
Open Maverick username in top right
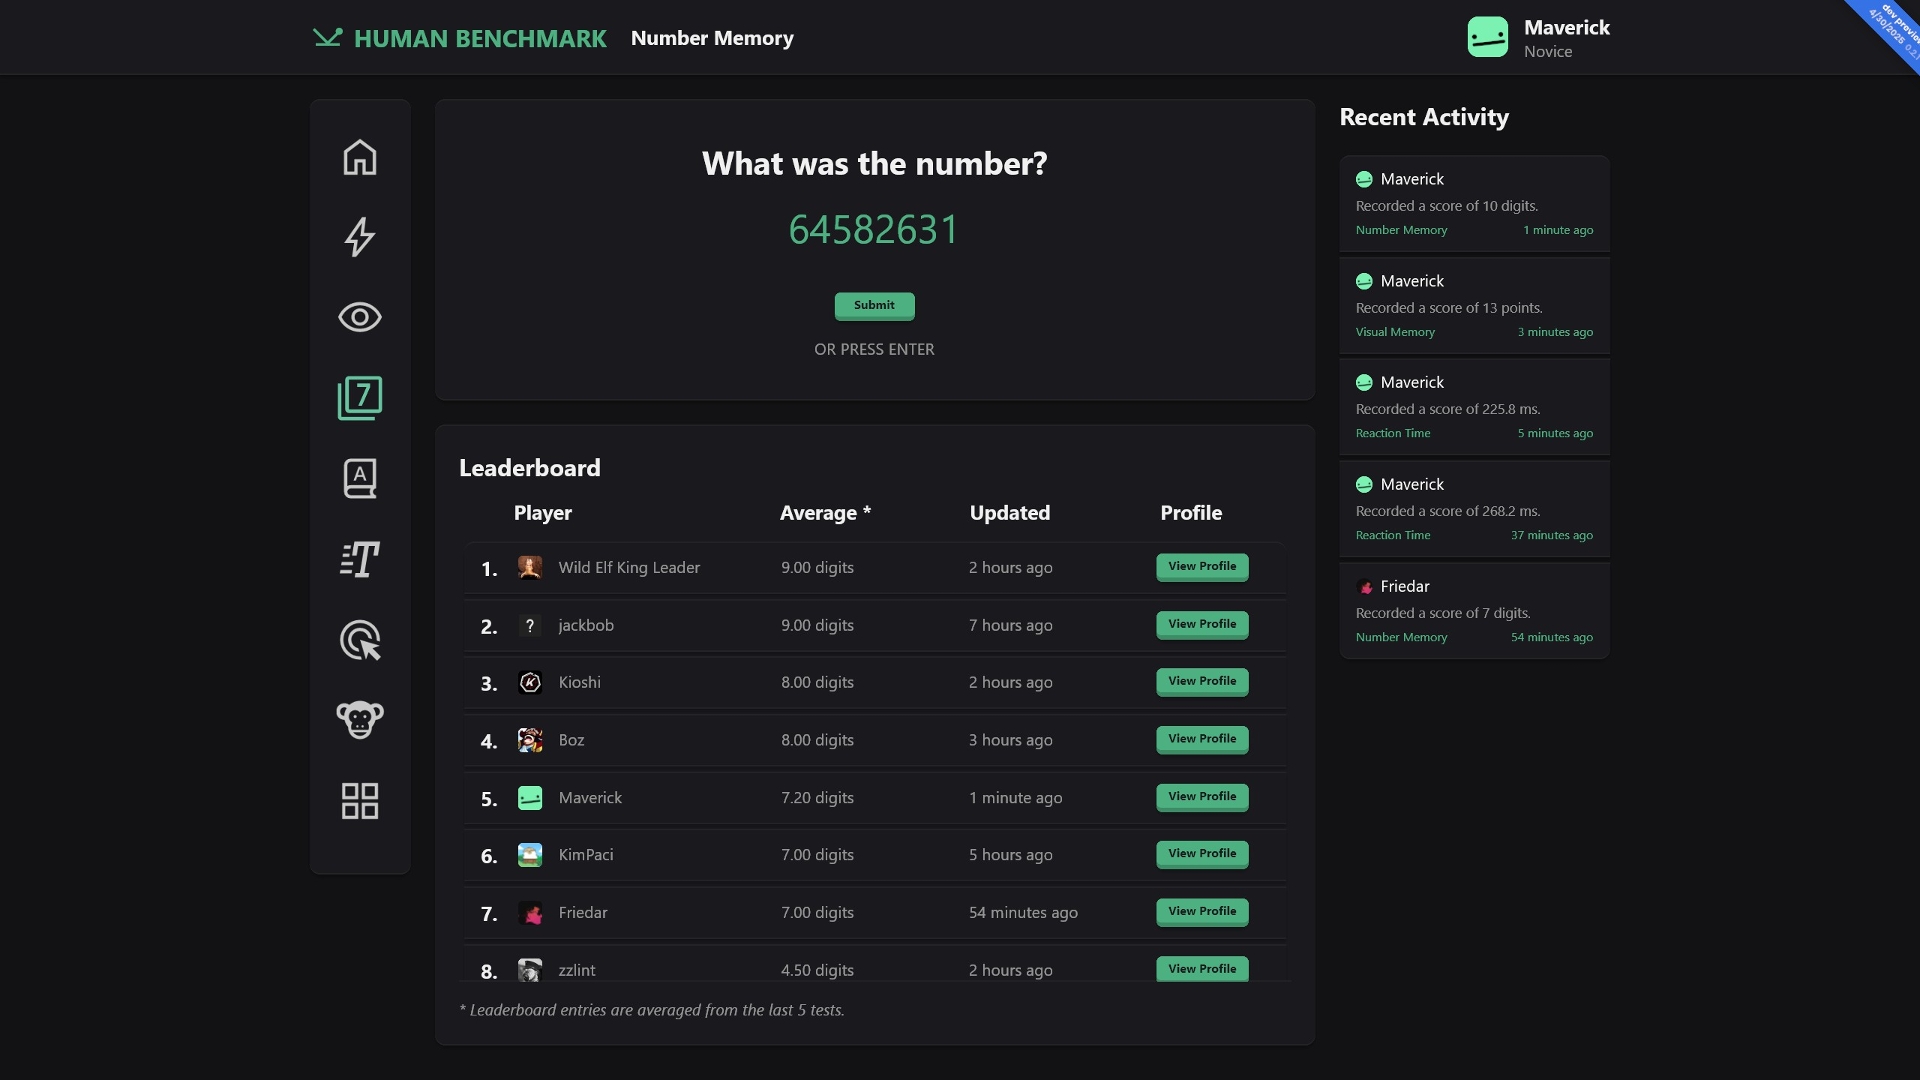click(x=1566, y=28)
